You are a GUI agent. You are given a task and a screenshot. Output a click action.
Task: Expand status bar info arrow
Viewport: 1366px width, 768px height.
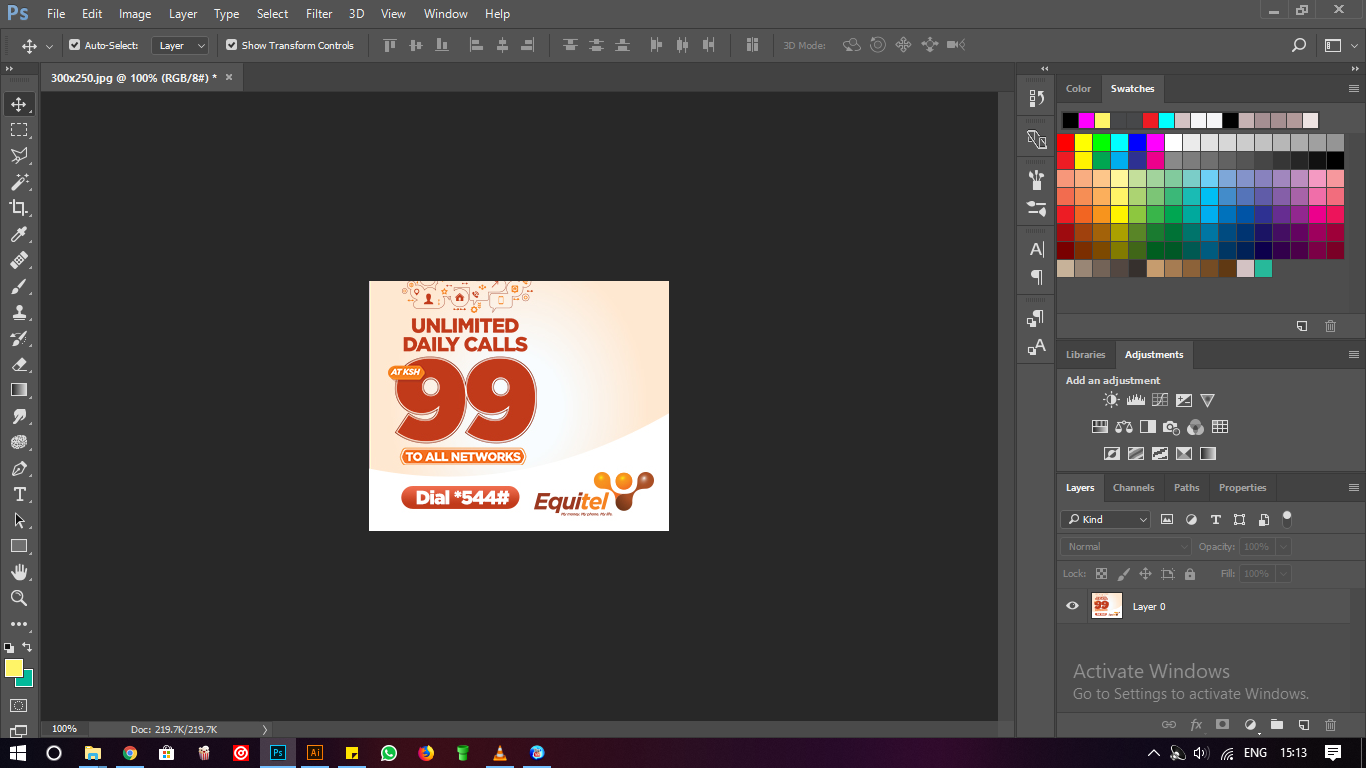coord(265,730)
